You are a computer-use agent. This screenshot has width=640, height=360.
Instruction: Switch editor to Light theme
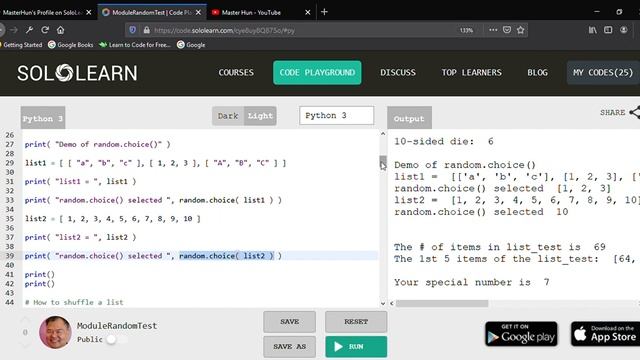click(260, 116)
